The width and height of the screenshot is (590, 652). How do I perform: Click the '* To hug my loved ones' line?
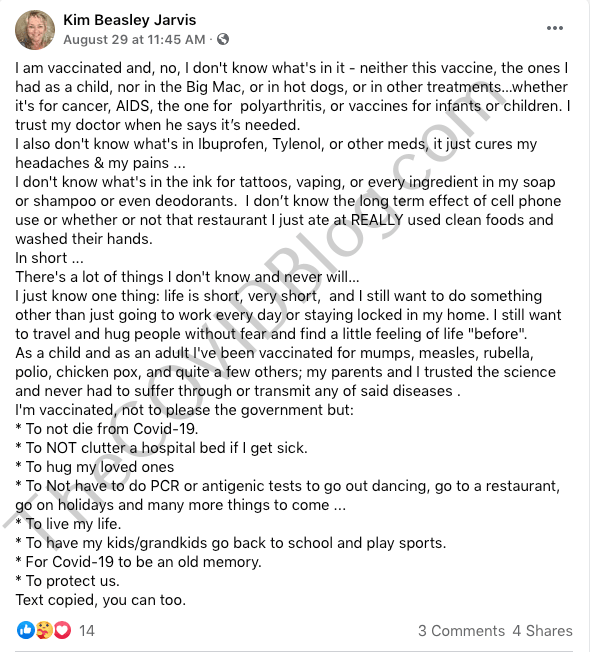95,467
